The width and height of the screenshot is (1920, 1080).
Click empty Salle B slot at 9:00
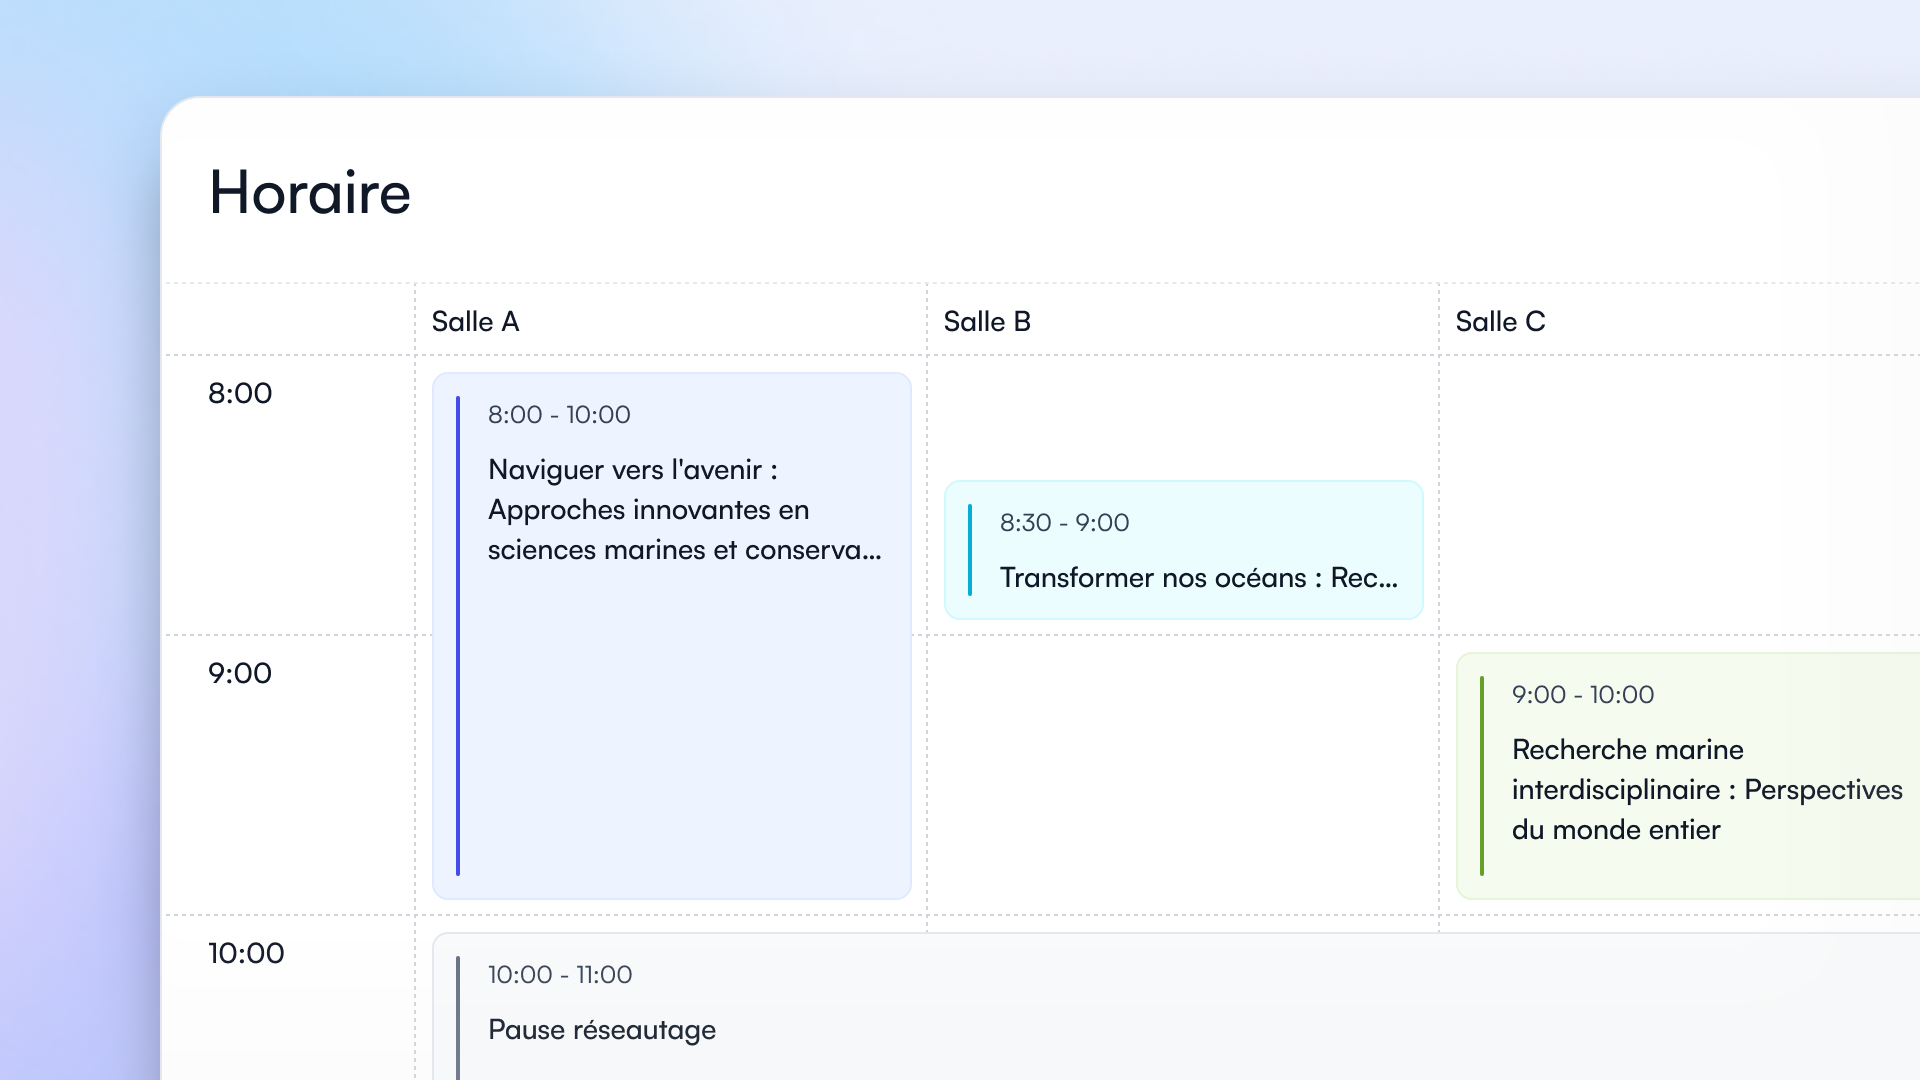coord(1182,775)
